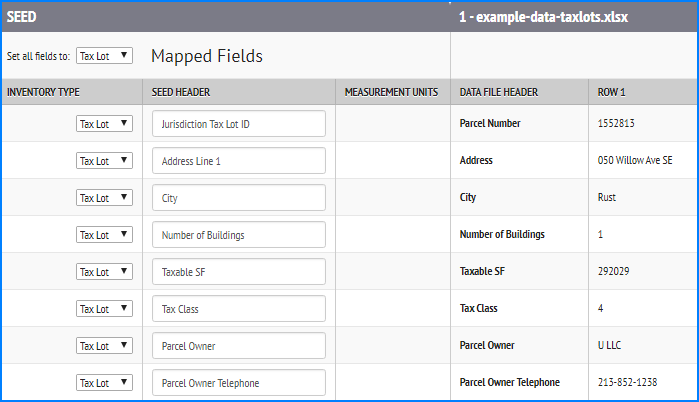Open inventory type dropdown for Taxable SF row
The image size is (699, 402).
click(104, 271)
